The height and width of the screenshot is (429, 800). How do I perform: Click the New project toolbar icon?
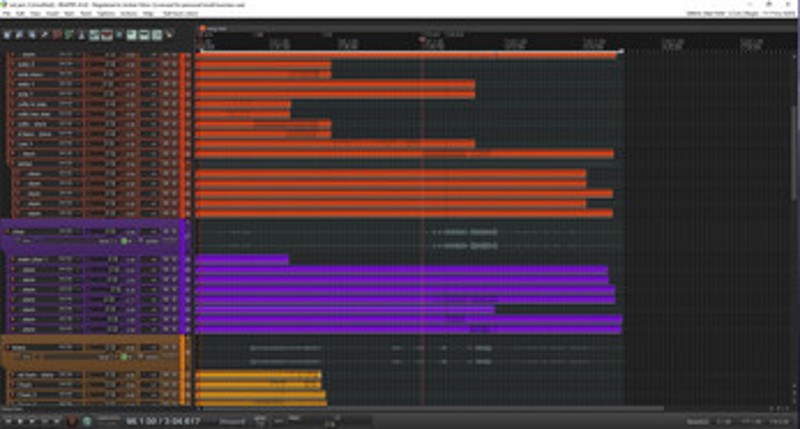click(x=7, y=35)
